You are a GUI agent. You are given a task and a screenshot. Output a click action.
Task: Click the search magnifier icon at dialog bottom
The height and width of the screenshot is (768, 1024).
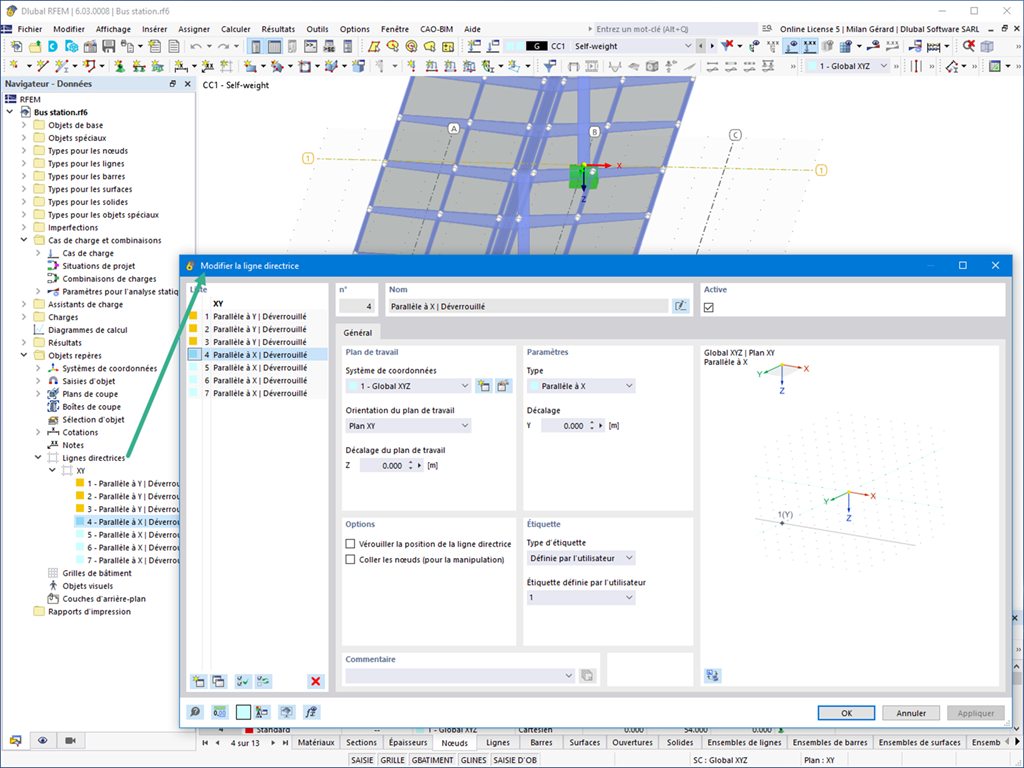(x=195, y=712)
